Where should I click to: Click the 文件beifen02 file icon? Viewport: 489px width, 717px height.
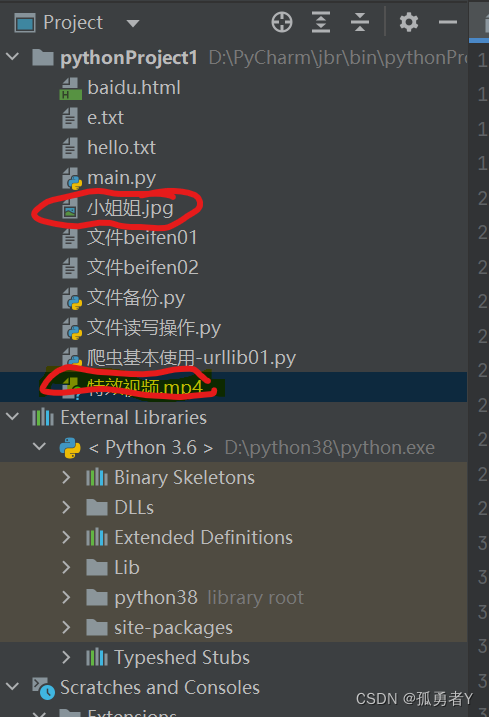point(70,268)
